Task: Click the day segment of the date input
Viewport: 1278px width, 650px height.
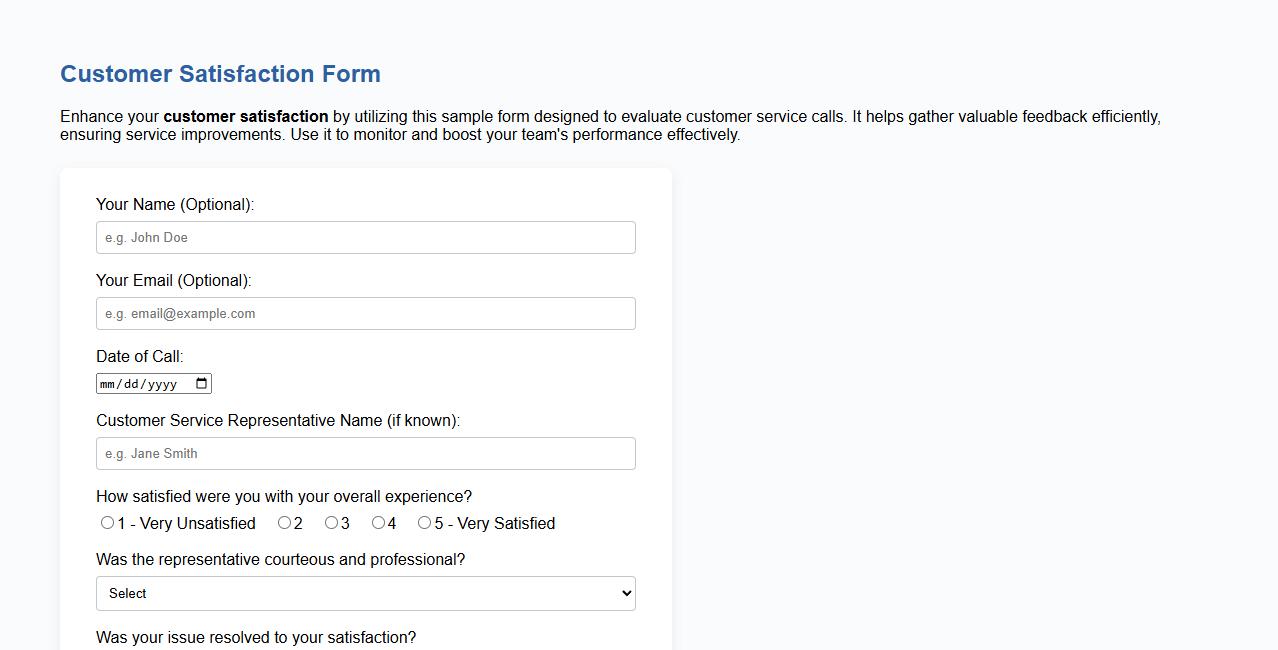Action: click(x=133, y=382)
